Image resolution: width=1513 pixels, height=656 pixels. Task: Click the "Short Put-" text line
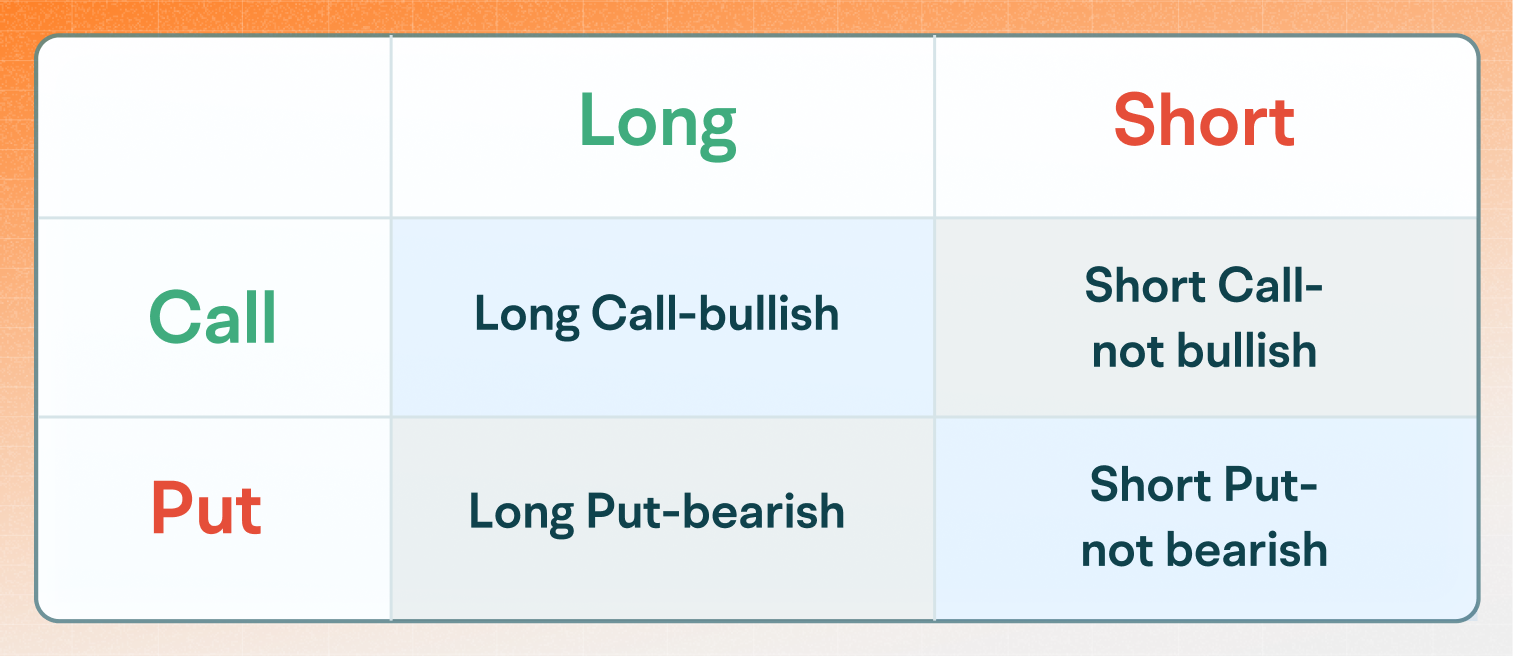pos(1204,485)
